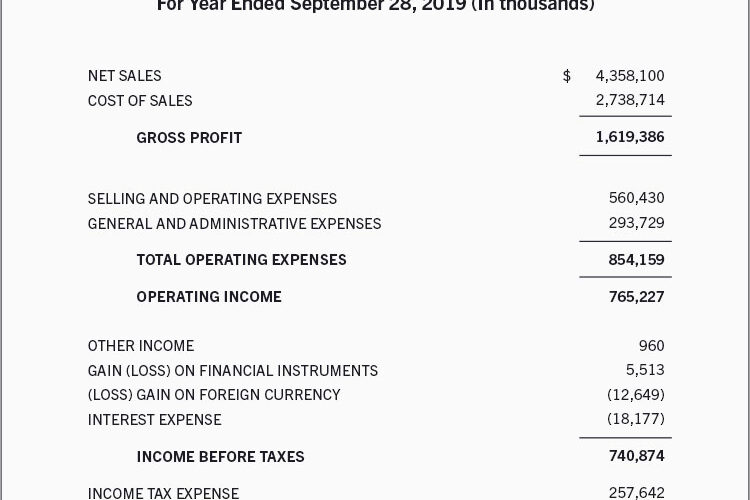Click the GROSS PROFIT heading

point(189,138)
